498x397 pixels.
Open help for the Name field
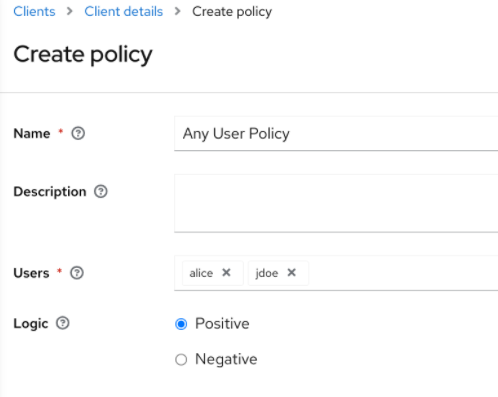pos(78,133)
